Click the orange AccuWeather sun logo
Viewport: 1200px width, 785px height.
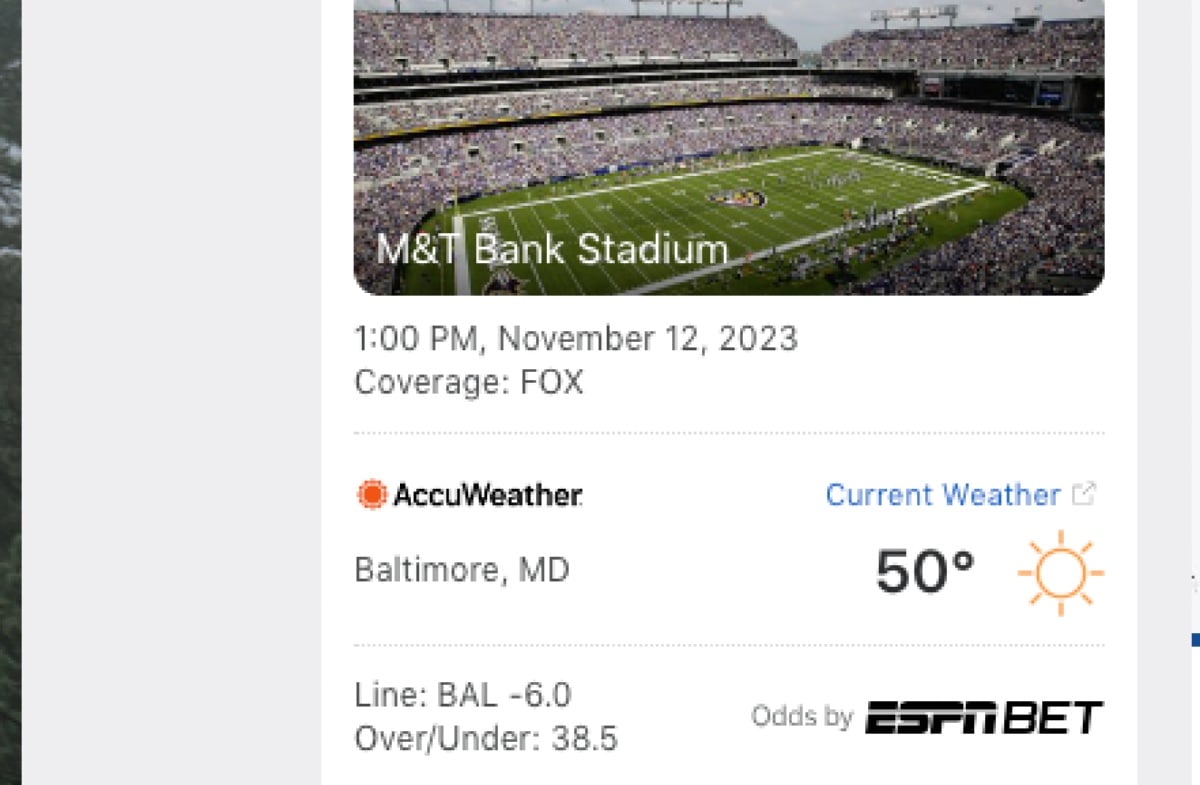372,494
